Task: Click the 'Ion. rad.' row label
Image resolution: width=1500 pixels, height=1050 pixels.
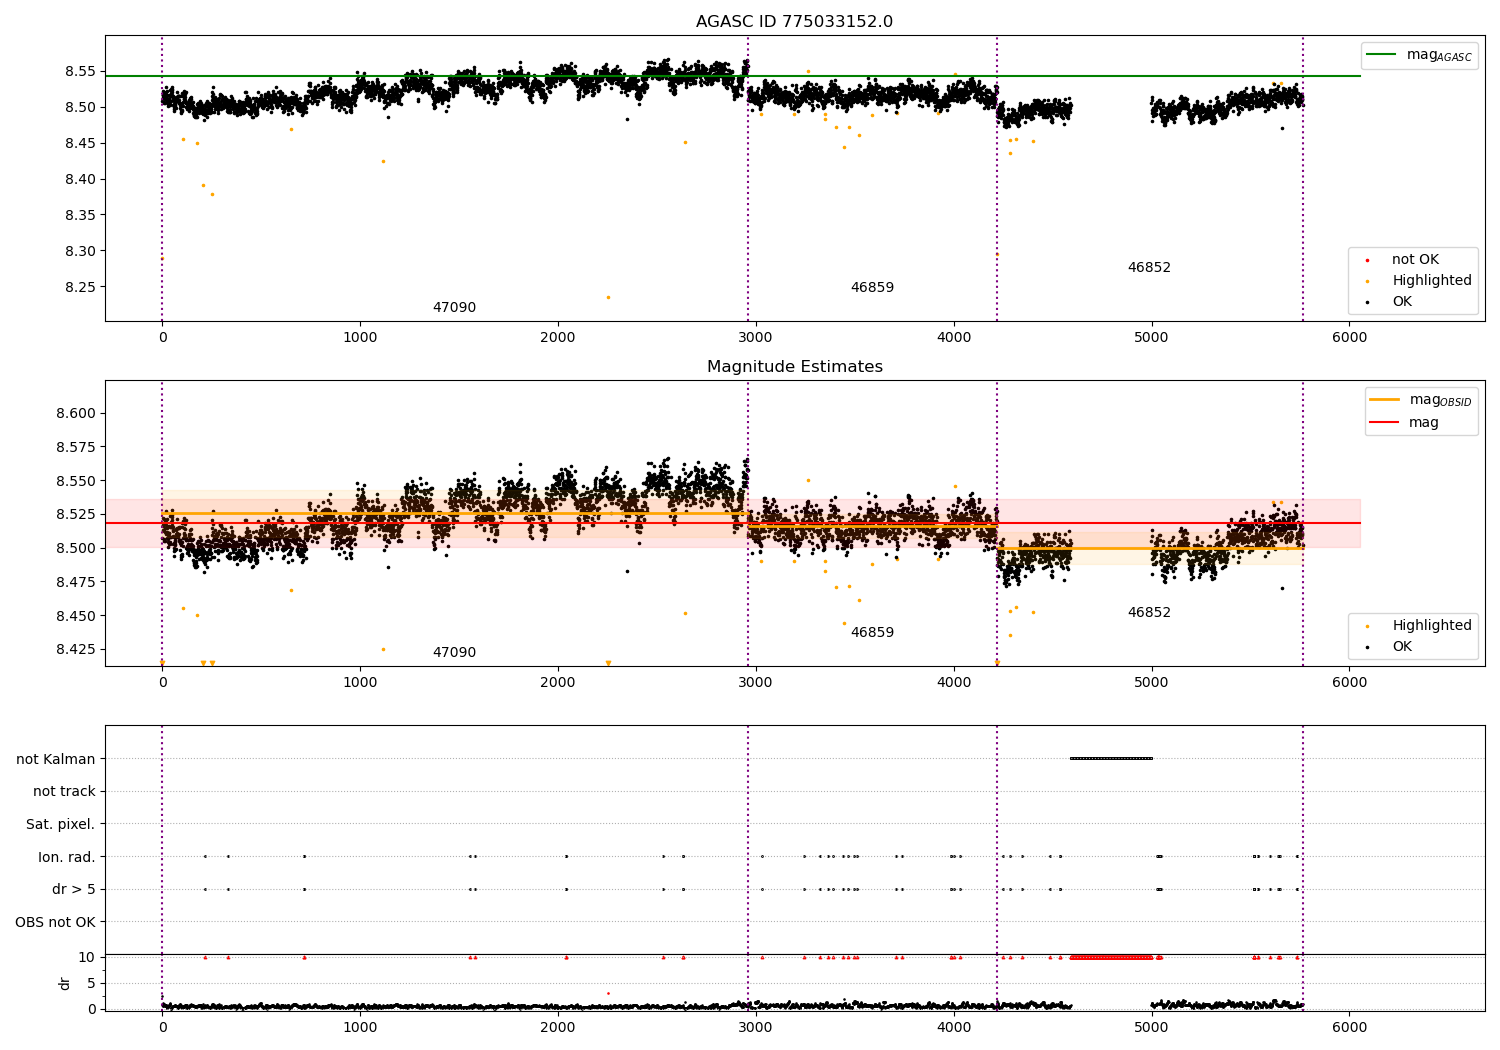Action: point(67,858)
